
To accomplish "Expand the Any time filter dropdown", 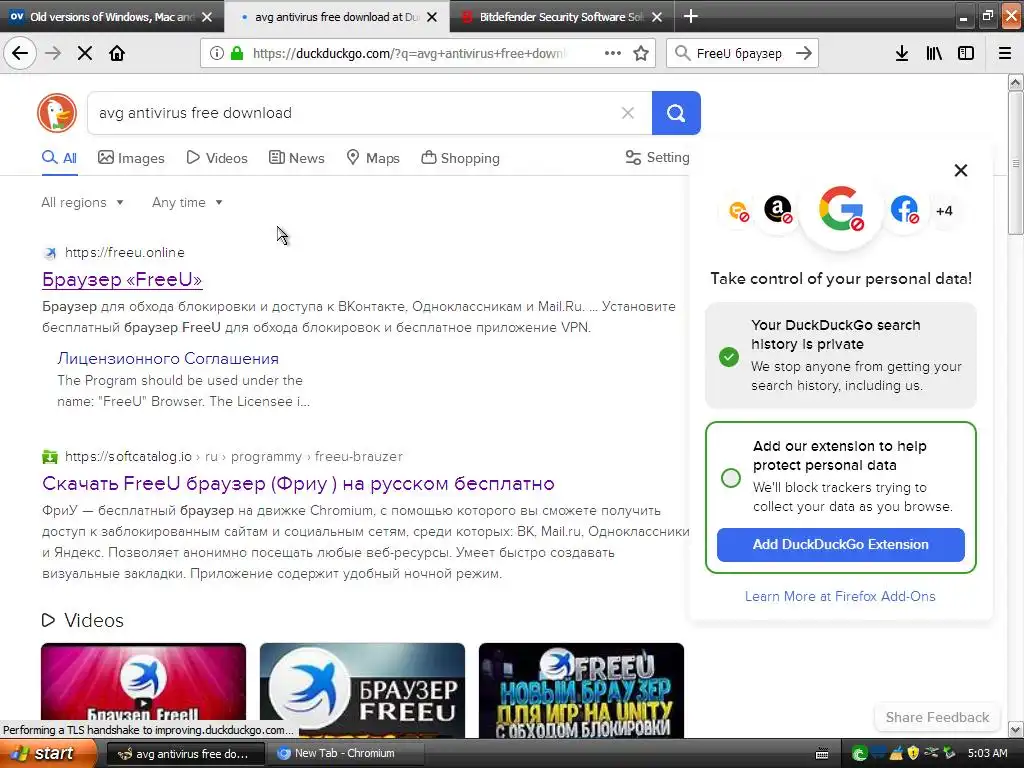I will 187,202.
